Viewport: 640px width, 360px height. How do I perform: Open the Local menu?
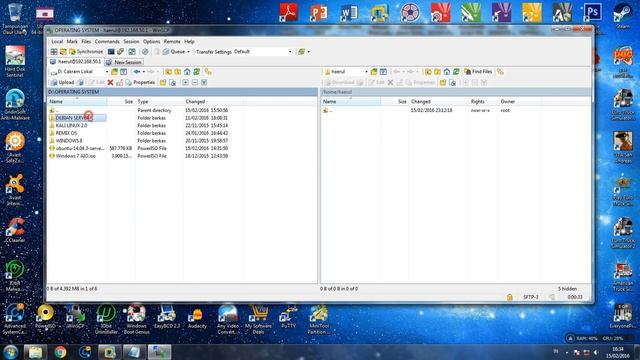coord(57,42)
